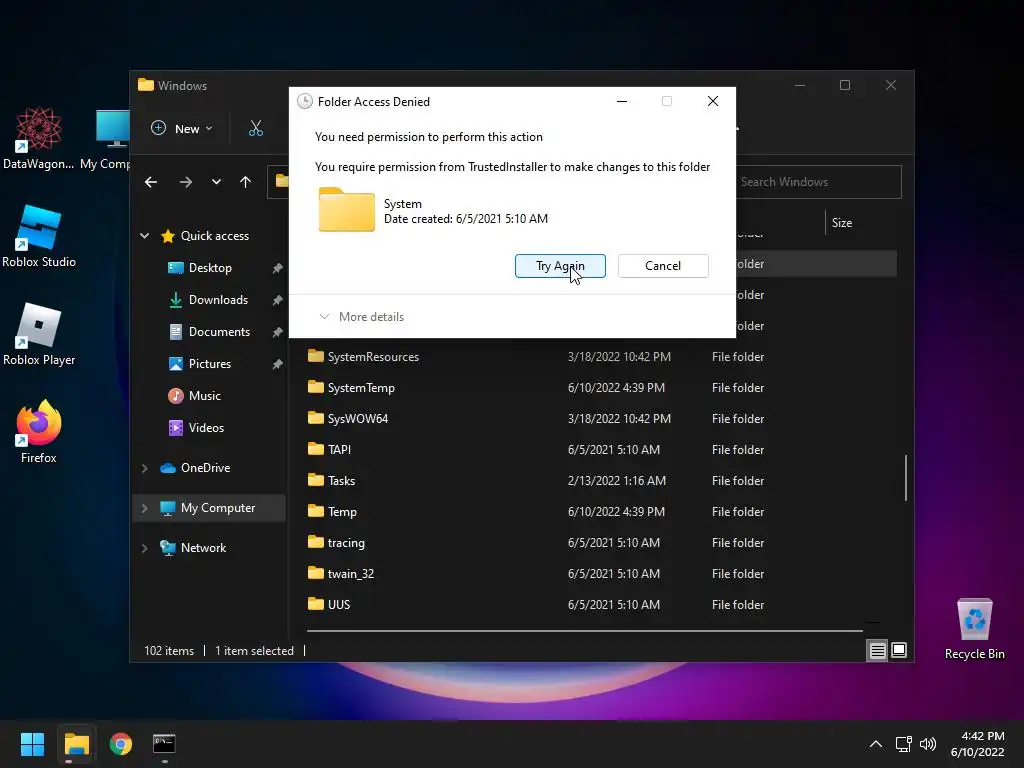Open Roblox Studio desktop shortcut

point(39,236)
